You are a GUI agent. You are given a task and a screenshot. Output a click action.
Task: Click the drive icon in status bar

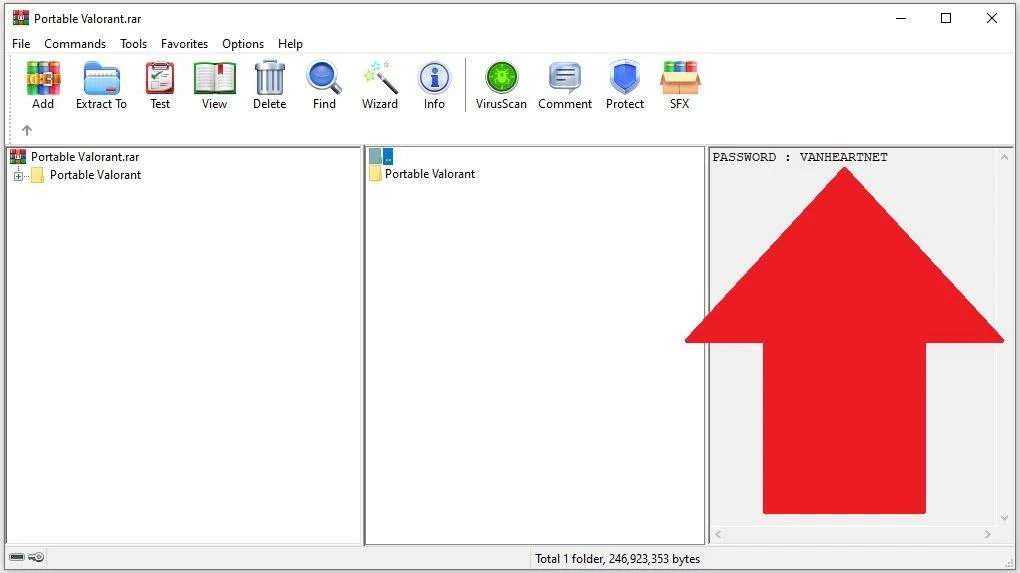point(17,557)
